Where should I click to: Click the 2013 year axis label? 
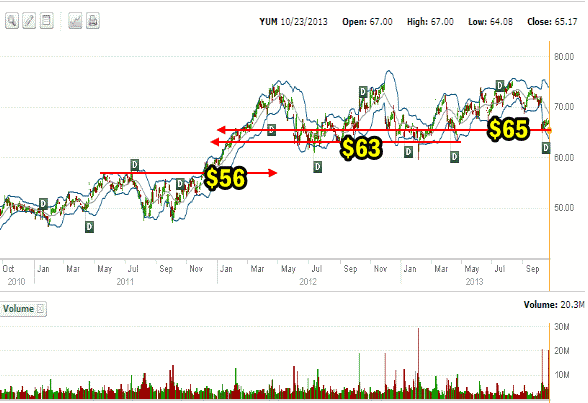point(474,282)
